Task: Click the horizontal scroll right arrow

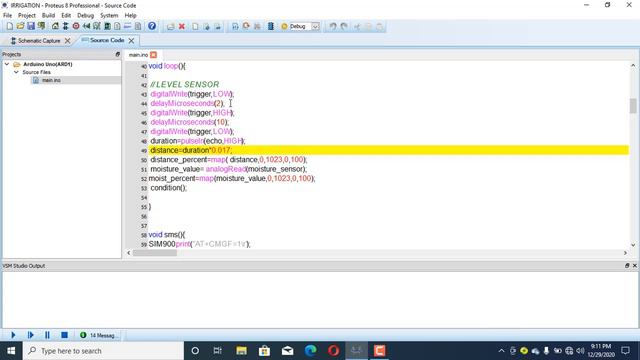Action: pyautogui.click(x=625, y=253)
